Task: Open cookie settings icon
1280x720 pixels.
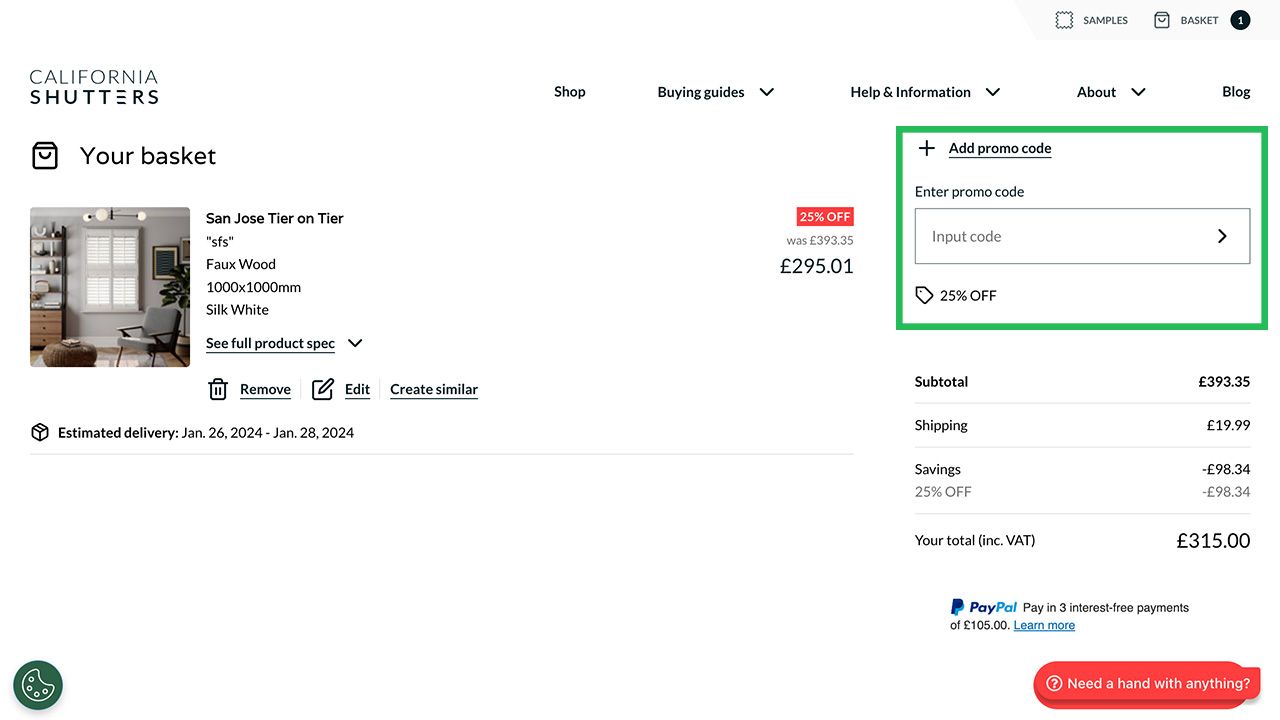Action: pyautogui.click(x=38, y=685)
